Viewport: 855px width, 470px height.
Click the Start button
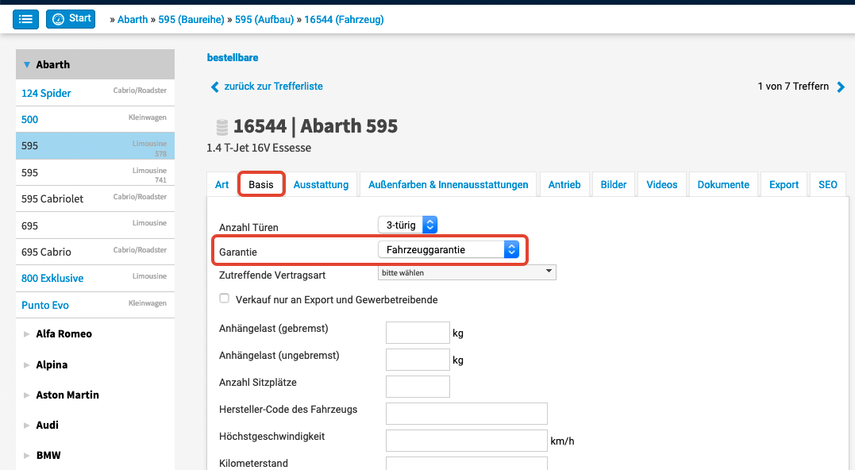(70, 19)
